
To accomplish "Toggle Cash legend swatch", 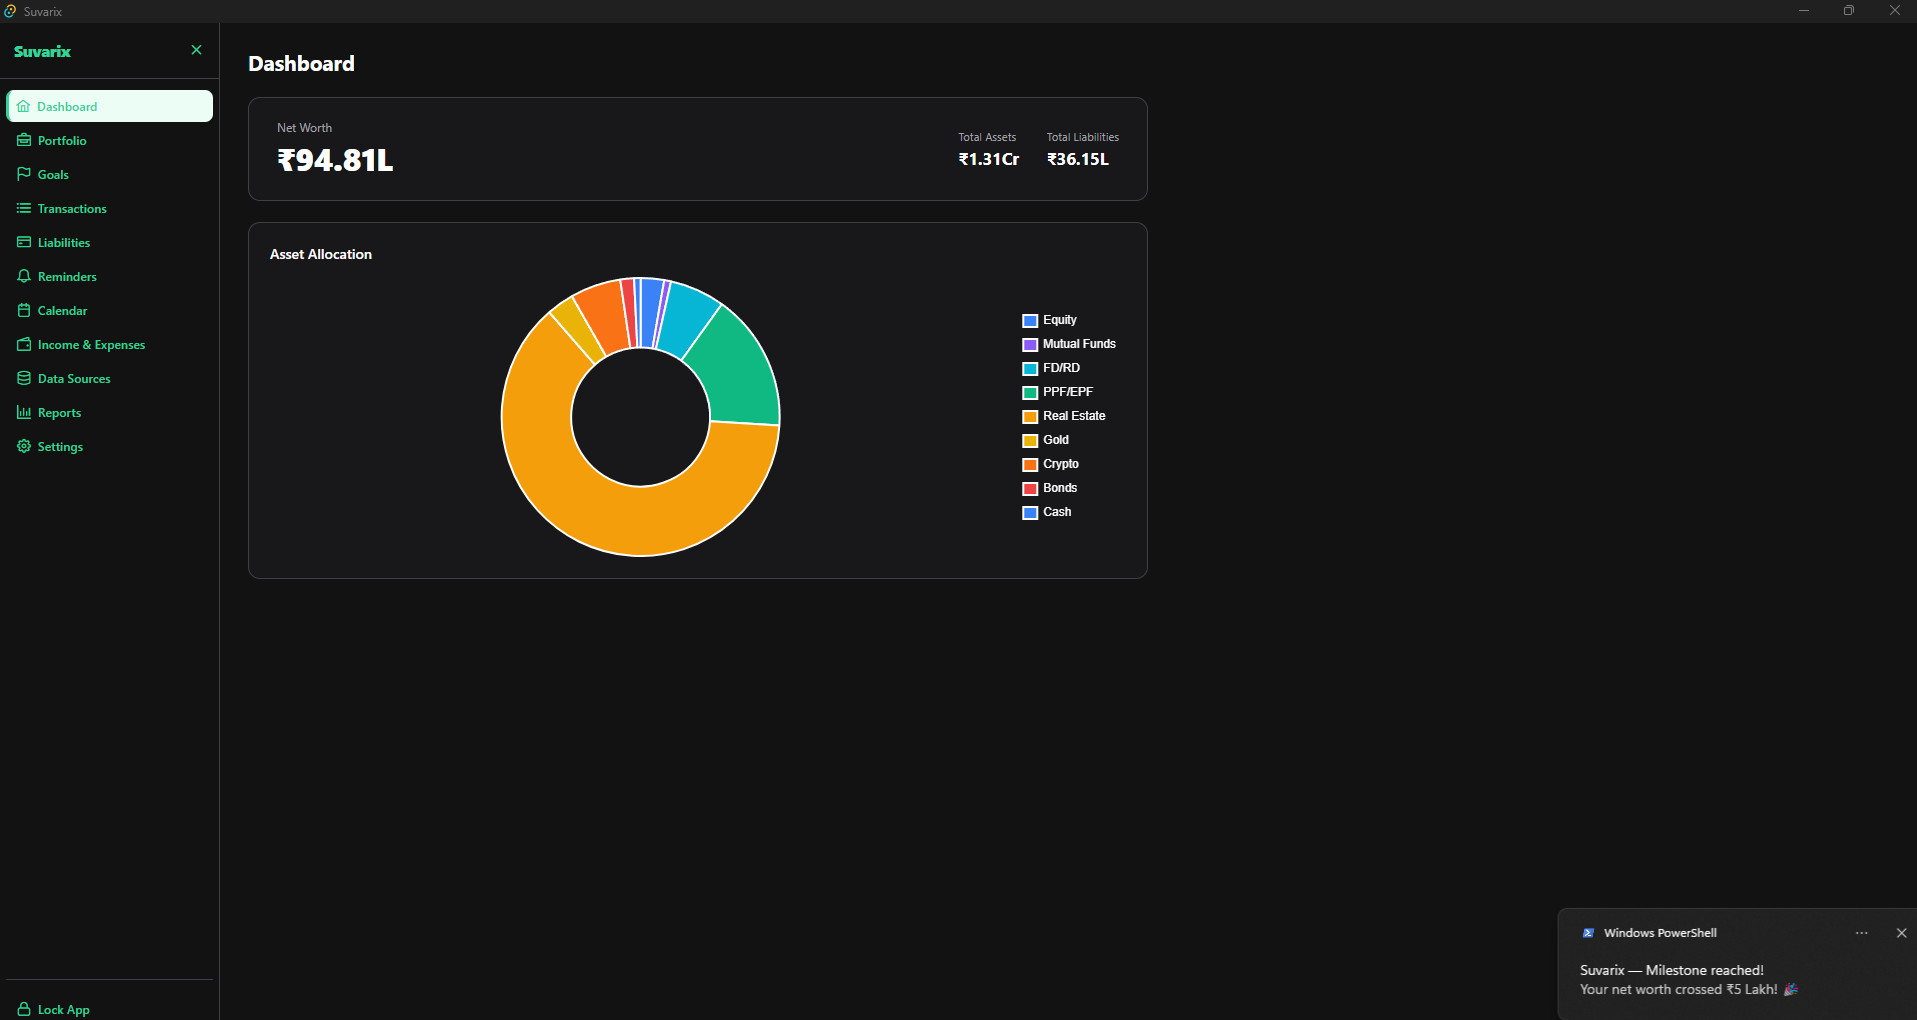I will (x=1030, y=513).
